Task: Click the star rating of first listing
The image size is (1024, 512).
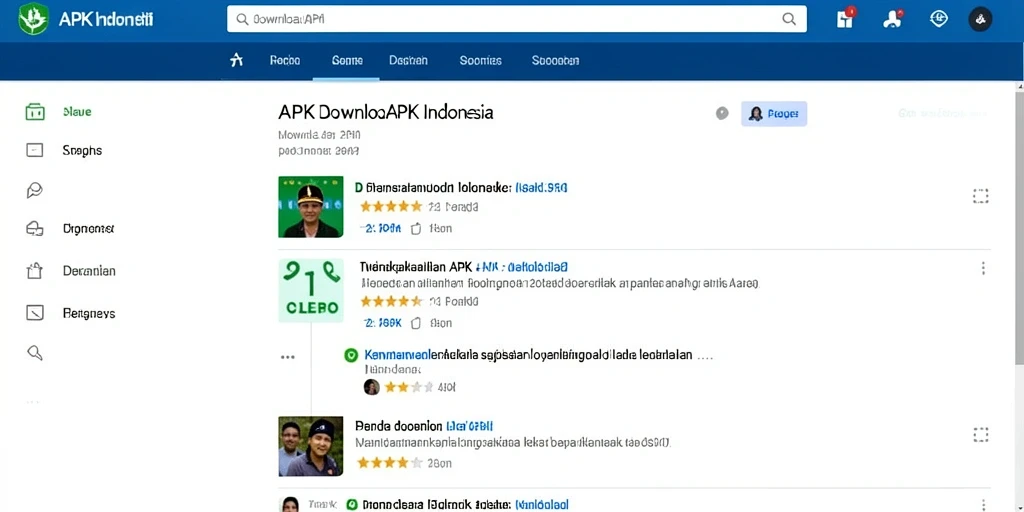Action: pyautogui.click(x=391, y=207)
